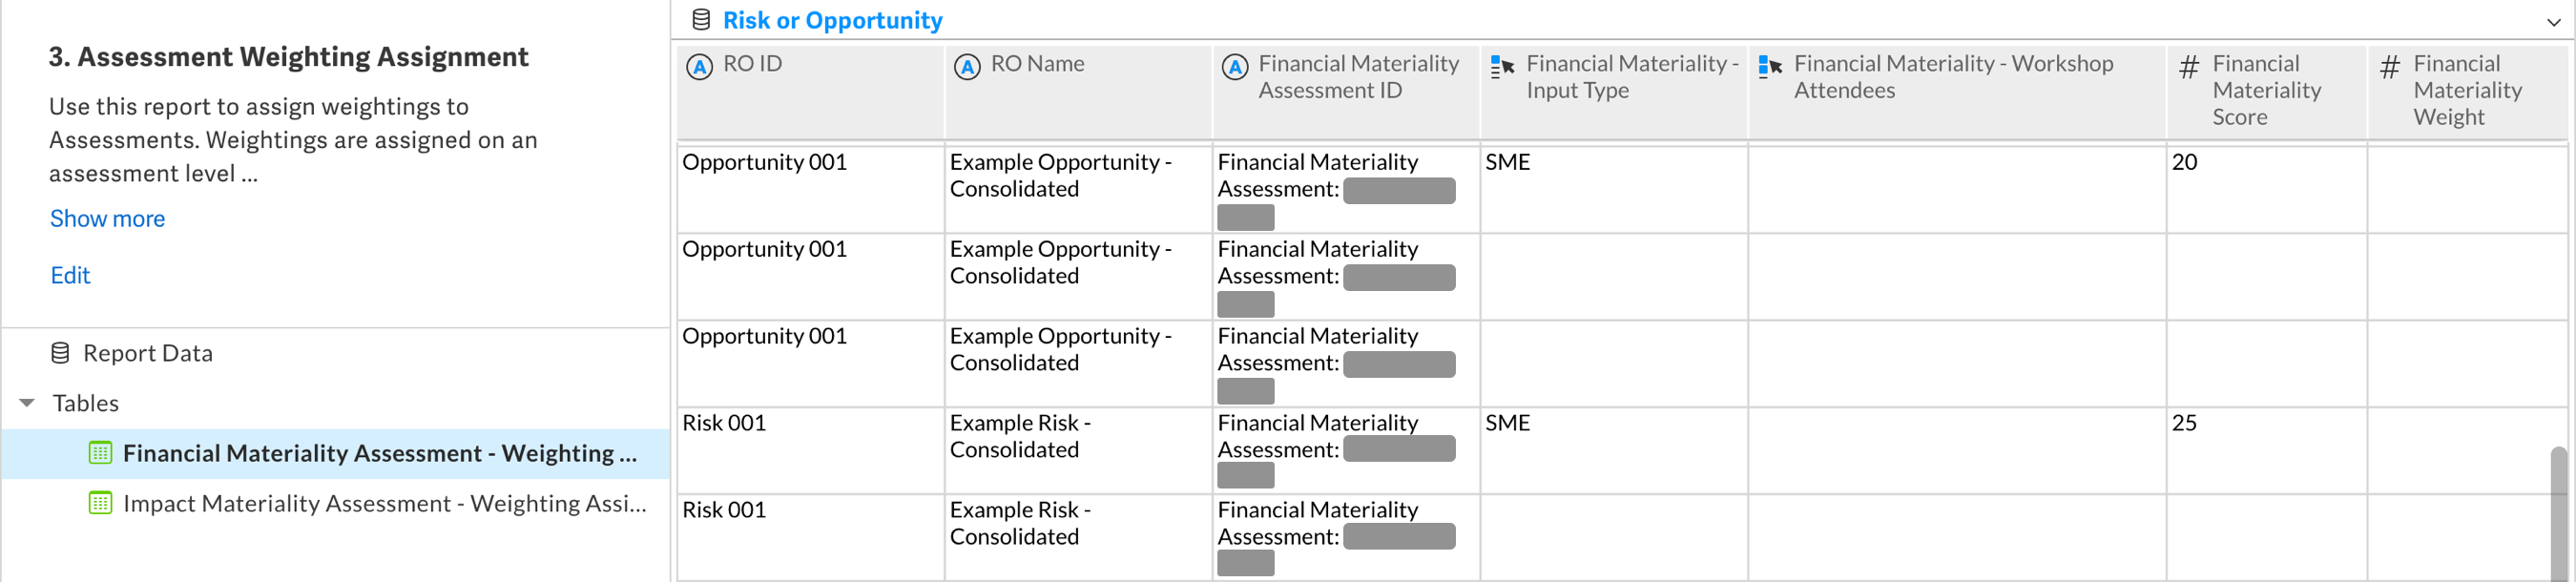Select the Financial Materiality Score column header
Image resolution: width=2576 pixels, height=582 pixels.
[2267, 92]
